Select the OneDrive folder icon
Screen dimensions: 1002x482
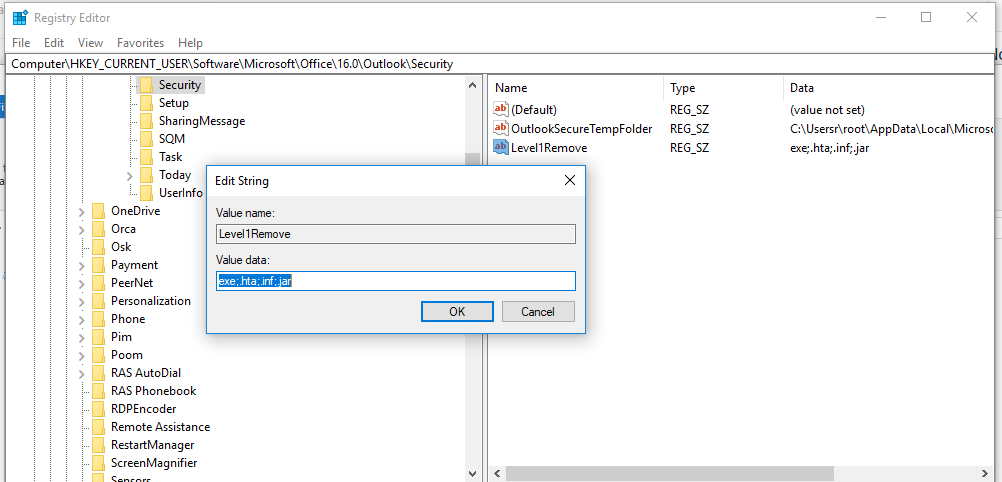tap(98, 211)
